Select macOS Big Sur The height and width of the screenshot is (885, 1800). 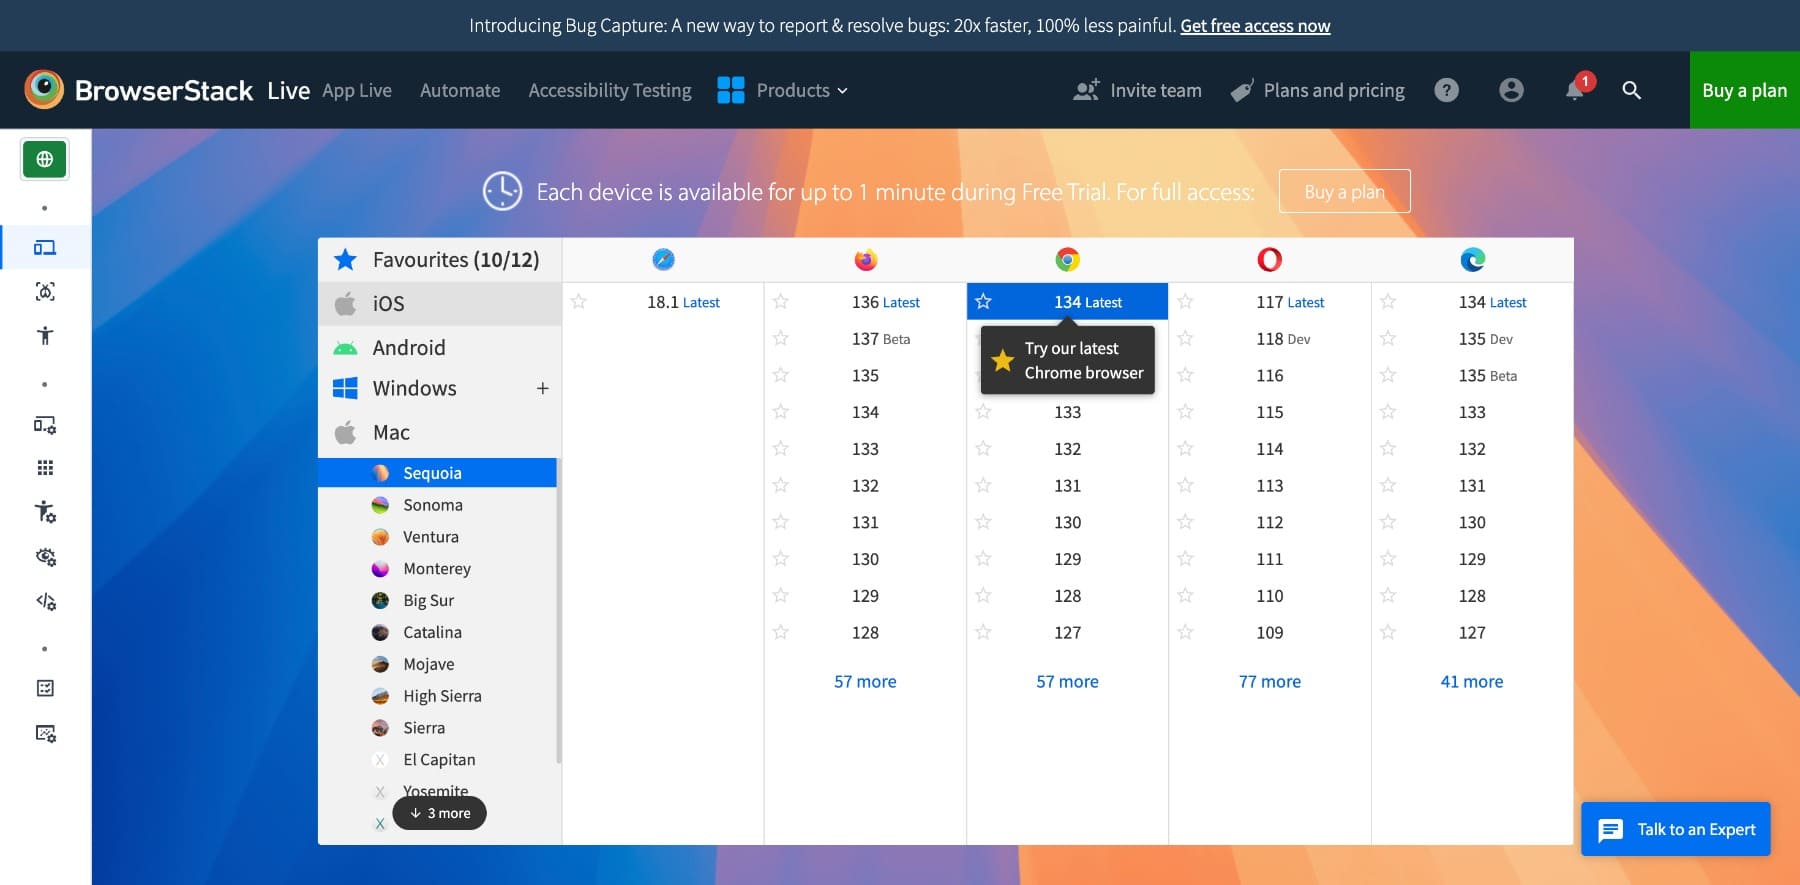pos(437,600)
